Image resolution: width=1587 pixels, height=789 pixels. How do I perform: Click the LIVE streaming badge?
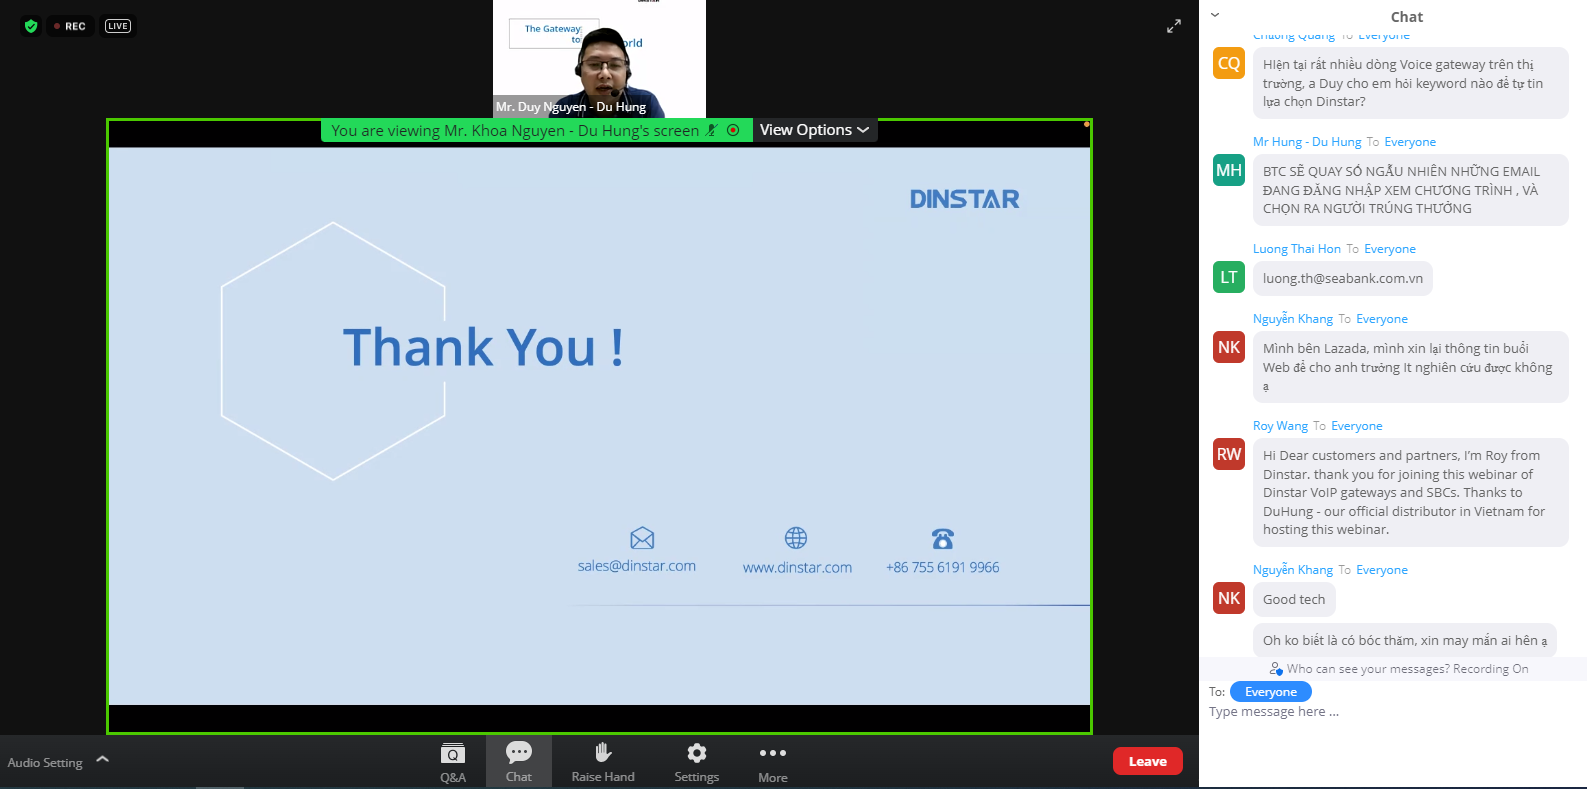(x=118, y=26)
